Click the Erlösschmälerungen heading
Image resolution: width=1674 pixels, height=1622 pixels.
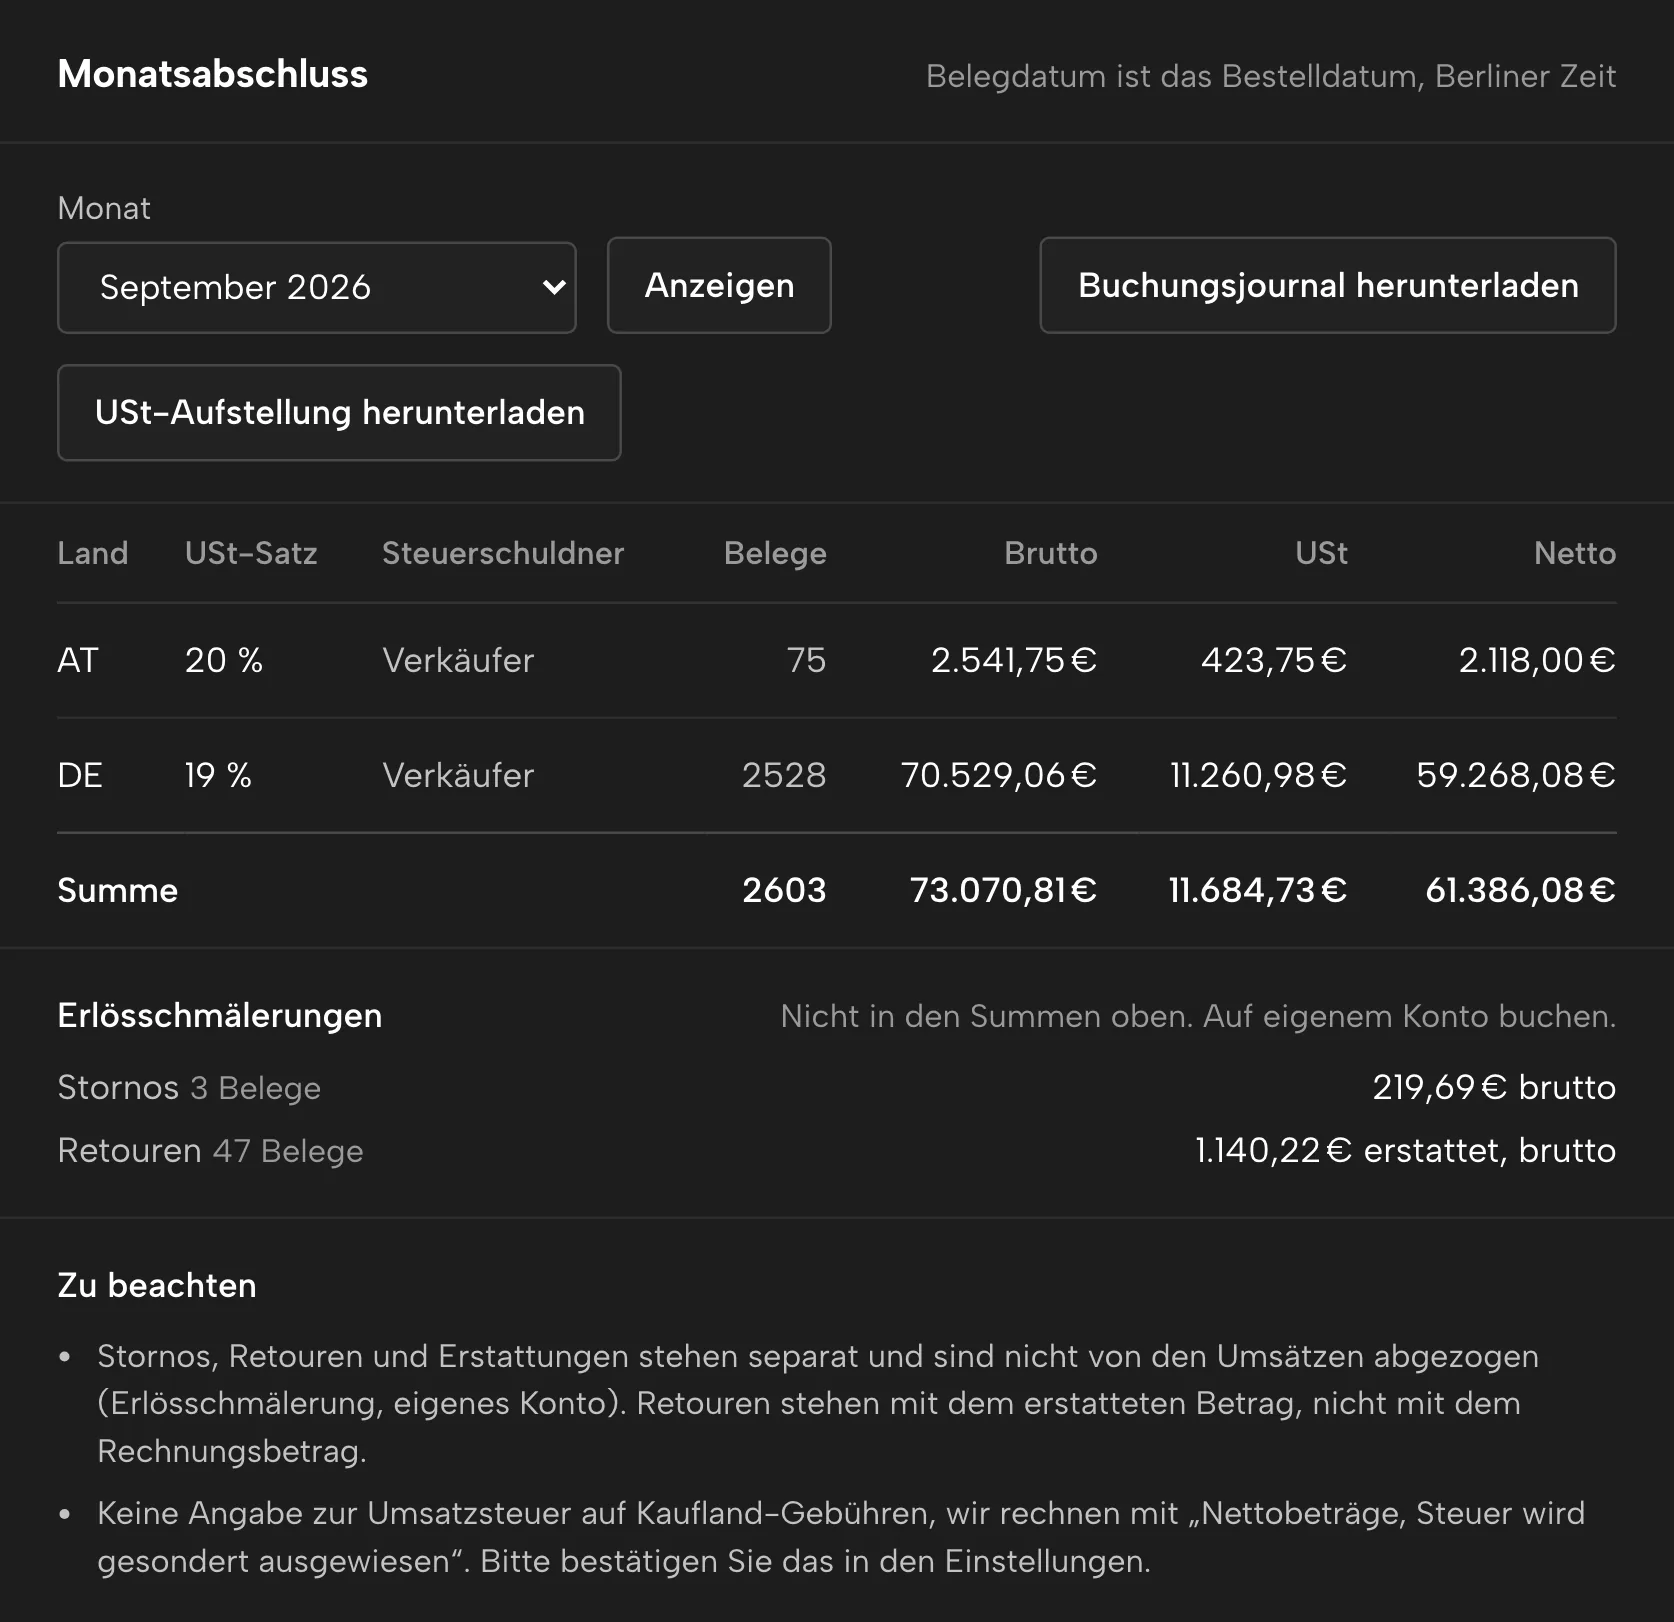point(220,1015)
